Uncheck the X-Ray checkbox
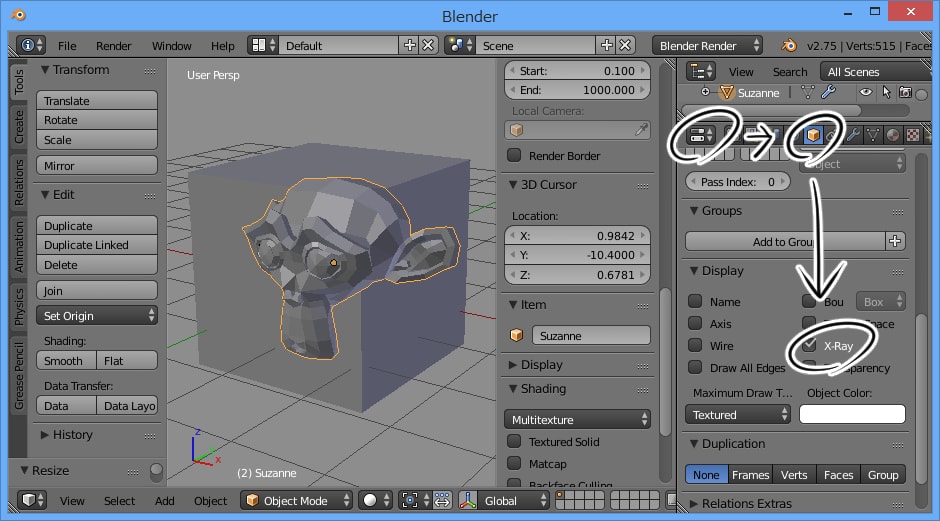The width and height of the screenshot is (940, 521). [x=809, y=345]
